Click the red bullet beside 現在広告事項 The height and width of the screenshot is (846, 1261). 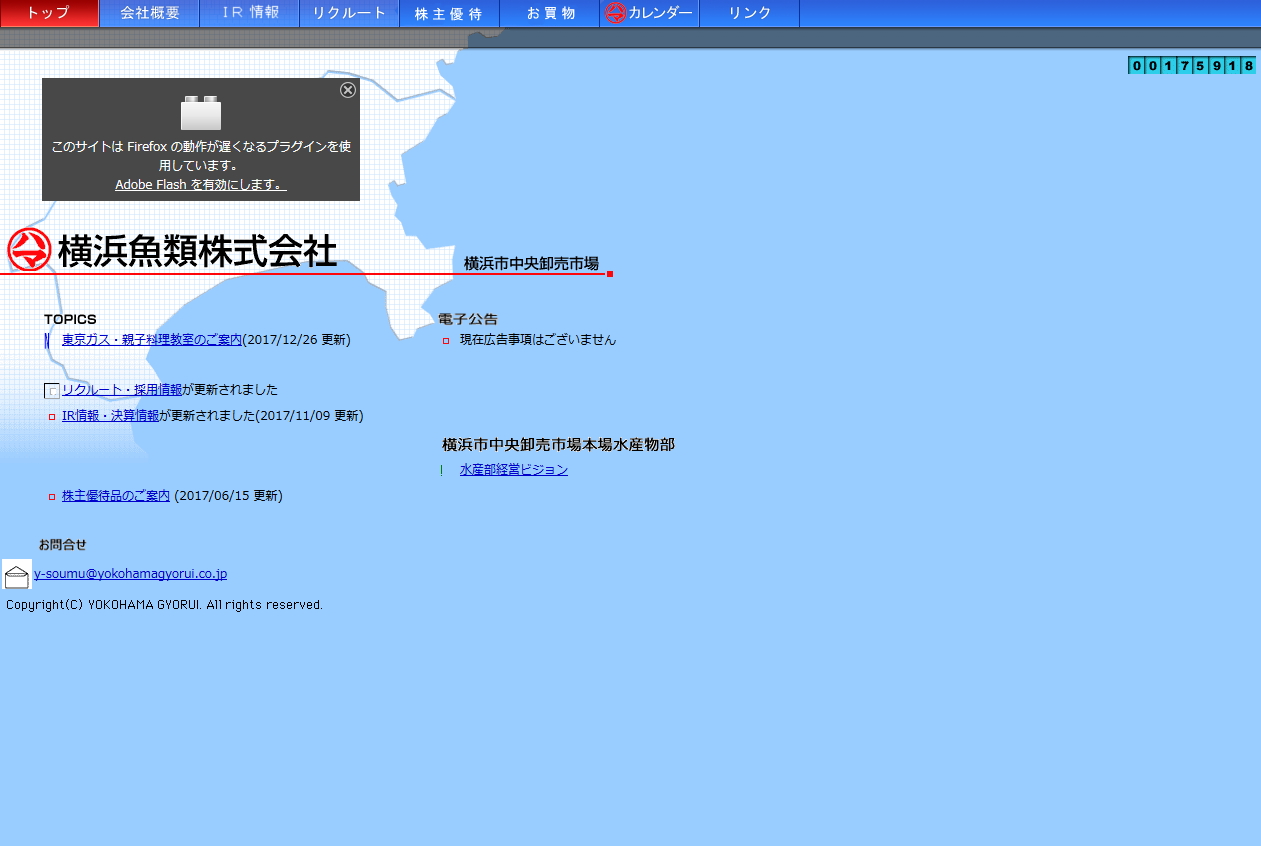pos(446,341)
